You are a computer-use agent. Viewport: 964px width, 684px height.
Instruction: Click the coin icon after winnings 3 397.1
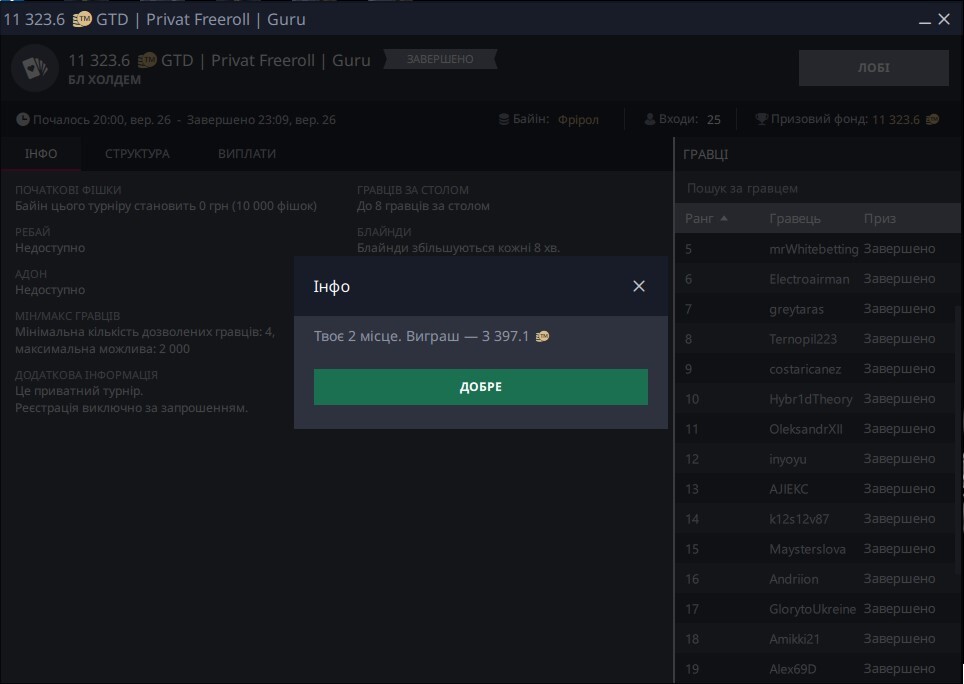[542, 337]
